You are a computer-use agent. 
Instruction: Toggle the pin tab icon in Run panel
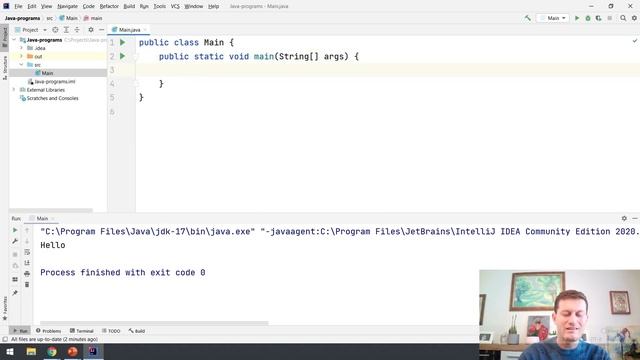click(x=15, y=293)
